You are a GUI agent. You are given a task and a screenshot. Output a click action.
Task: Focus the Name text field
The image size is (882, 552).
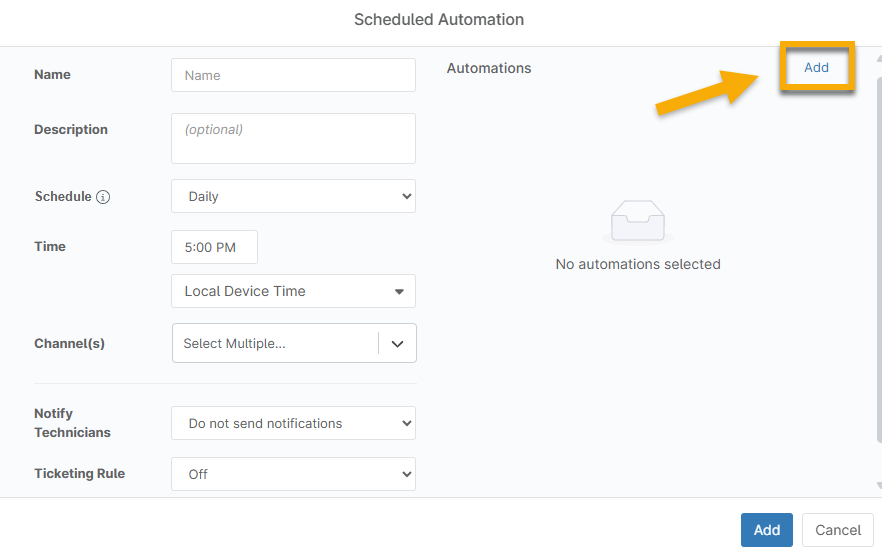293,75
